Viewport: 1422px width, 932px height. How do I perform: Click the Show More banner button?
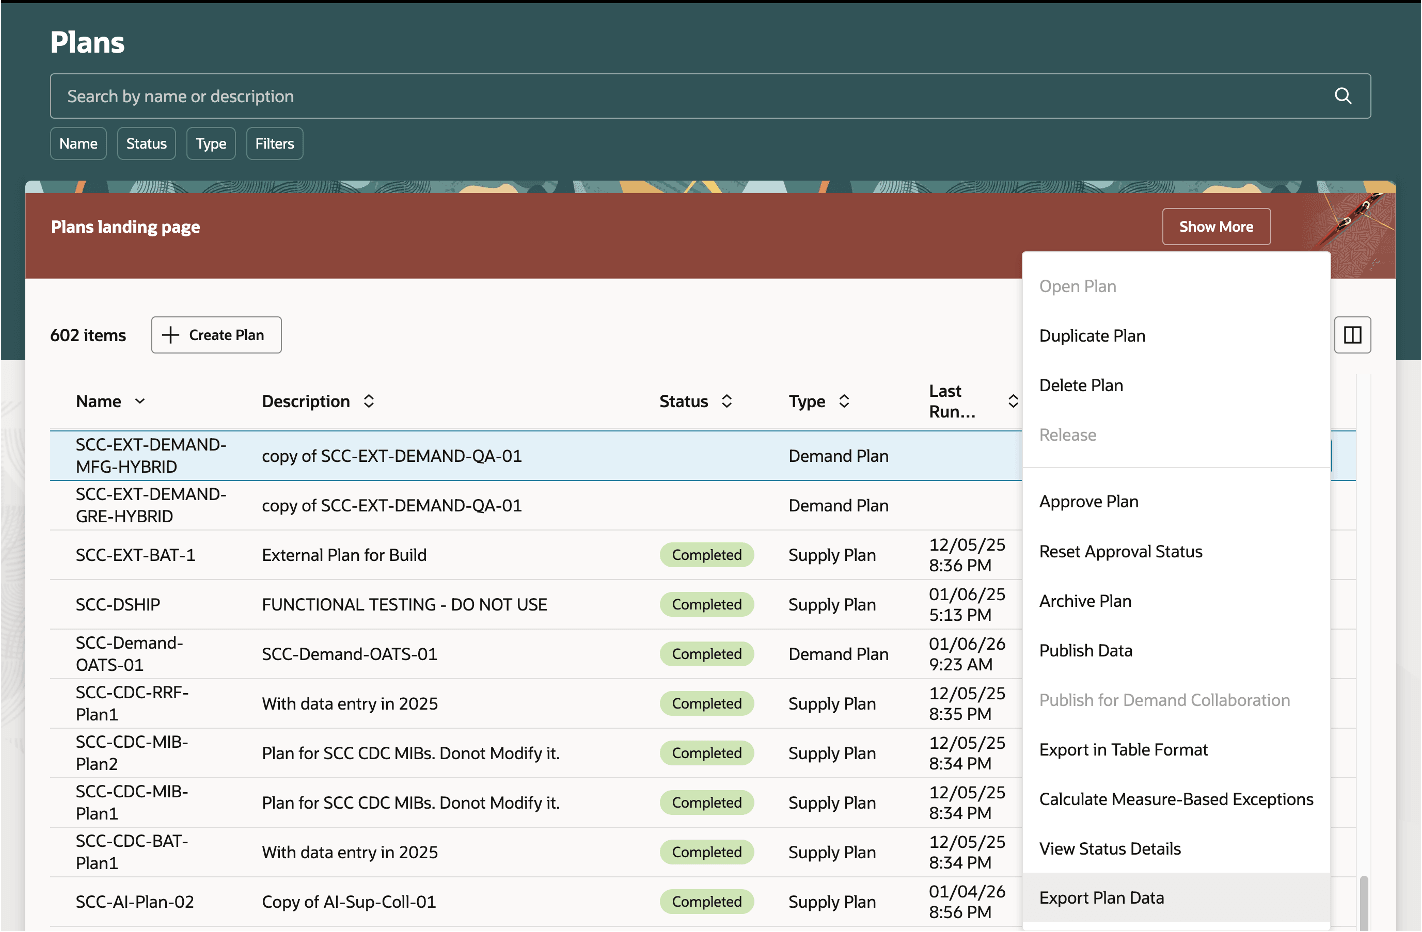tap(1216, 226)
